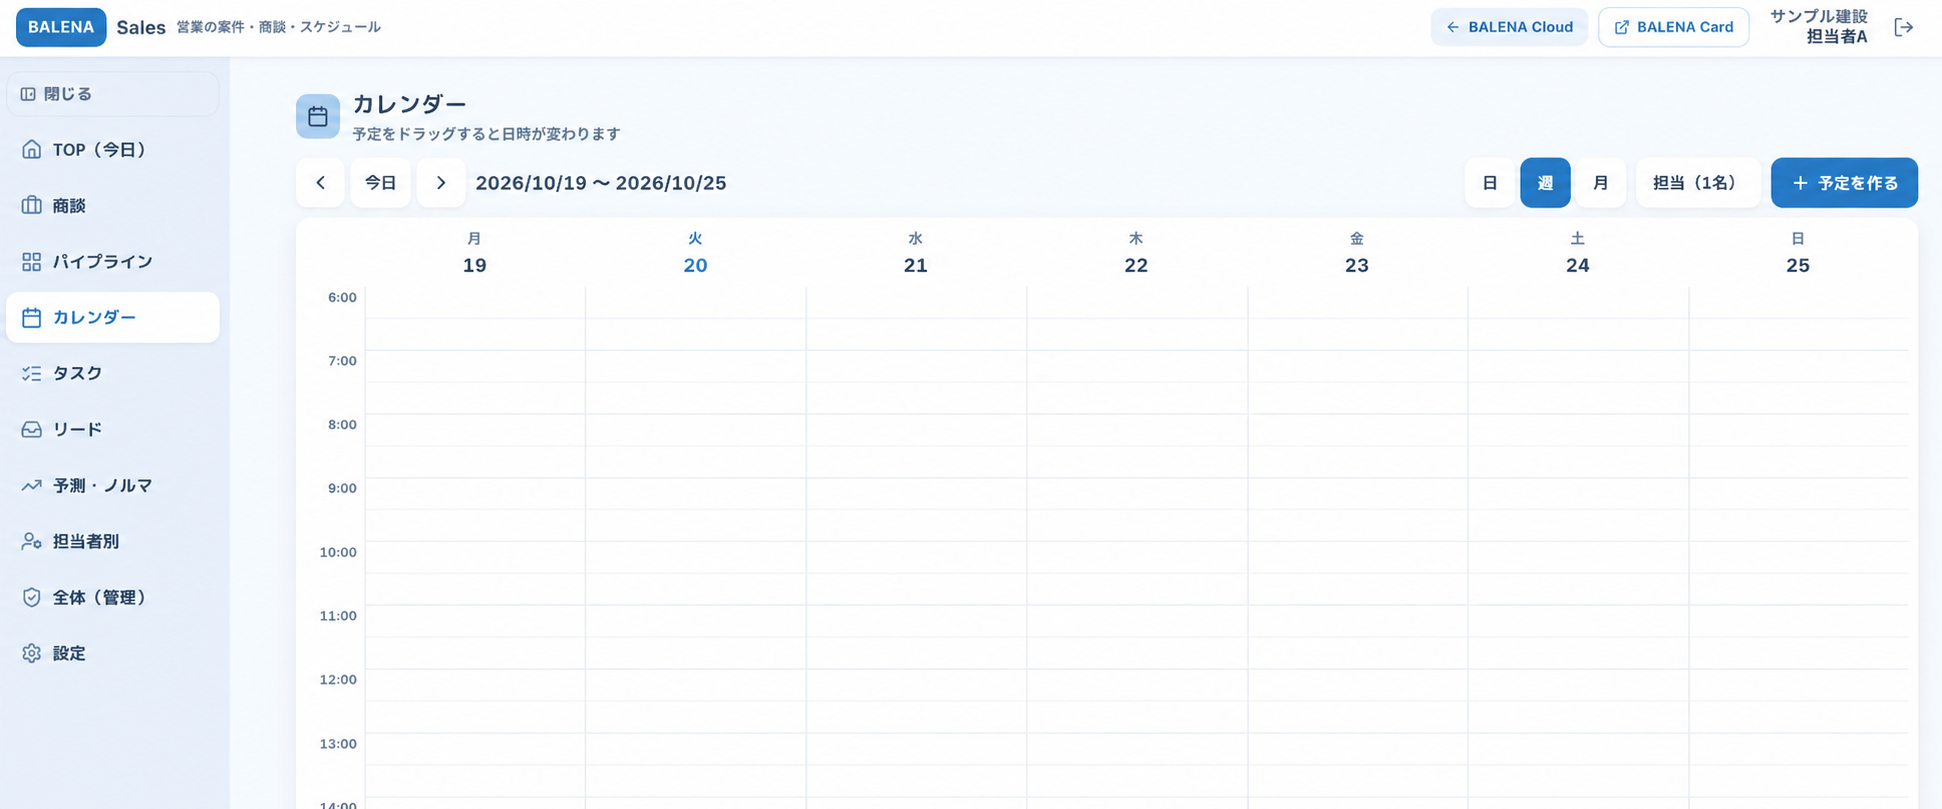Select the Friday 23 column header
The width and height of the screenshot is (1942, 809).
tap(1357, 253)
